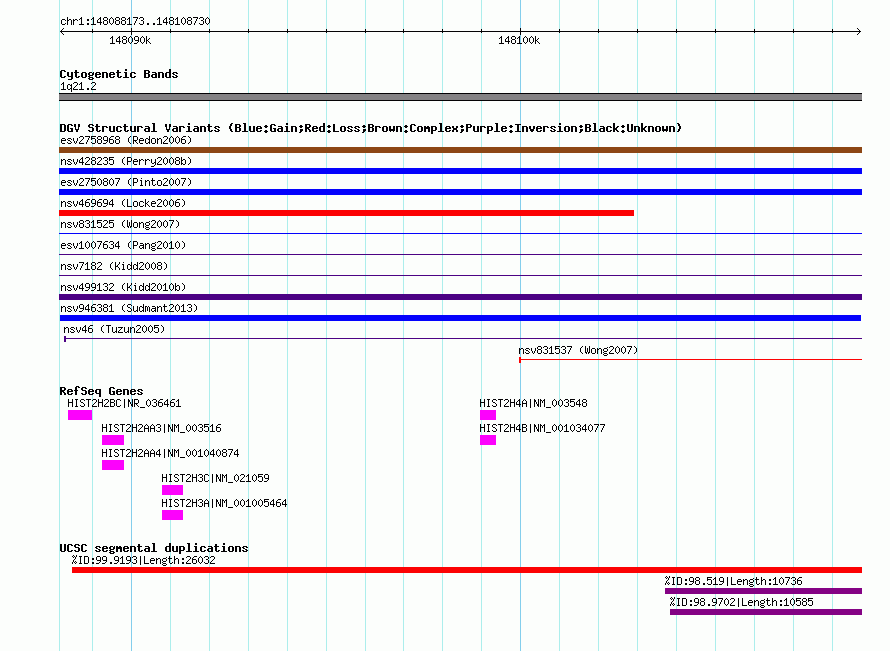Click the red nsv831537 Wong2007 variant line

690,359
